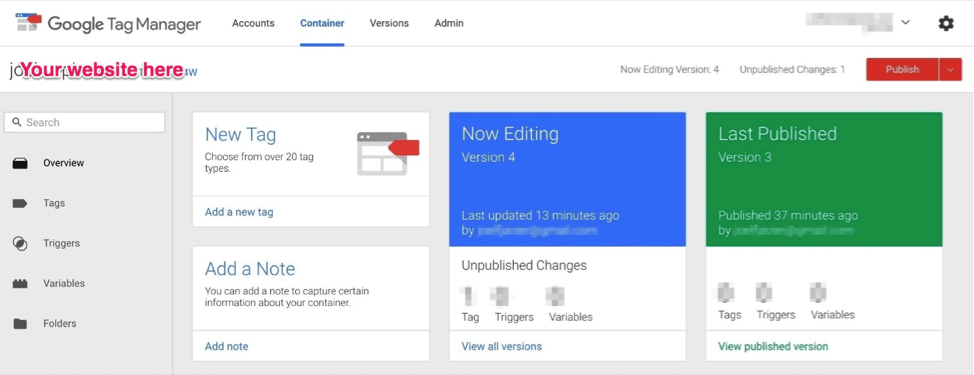Click the Variables count in Last Published
The image size is (974, 375).
[x=818, y=292]
